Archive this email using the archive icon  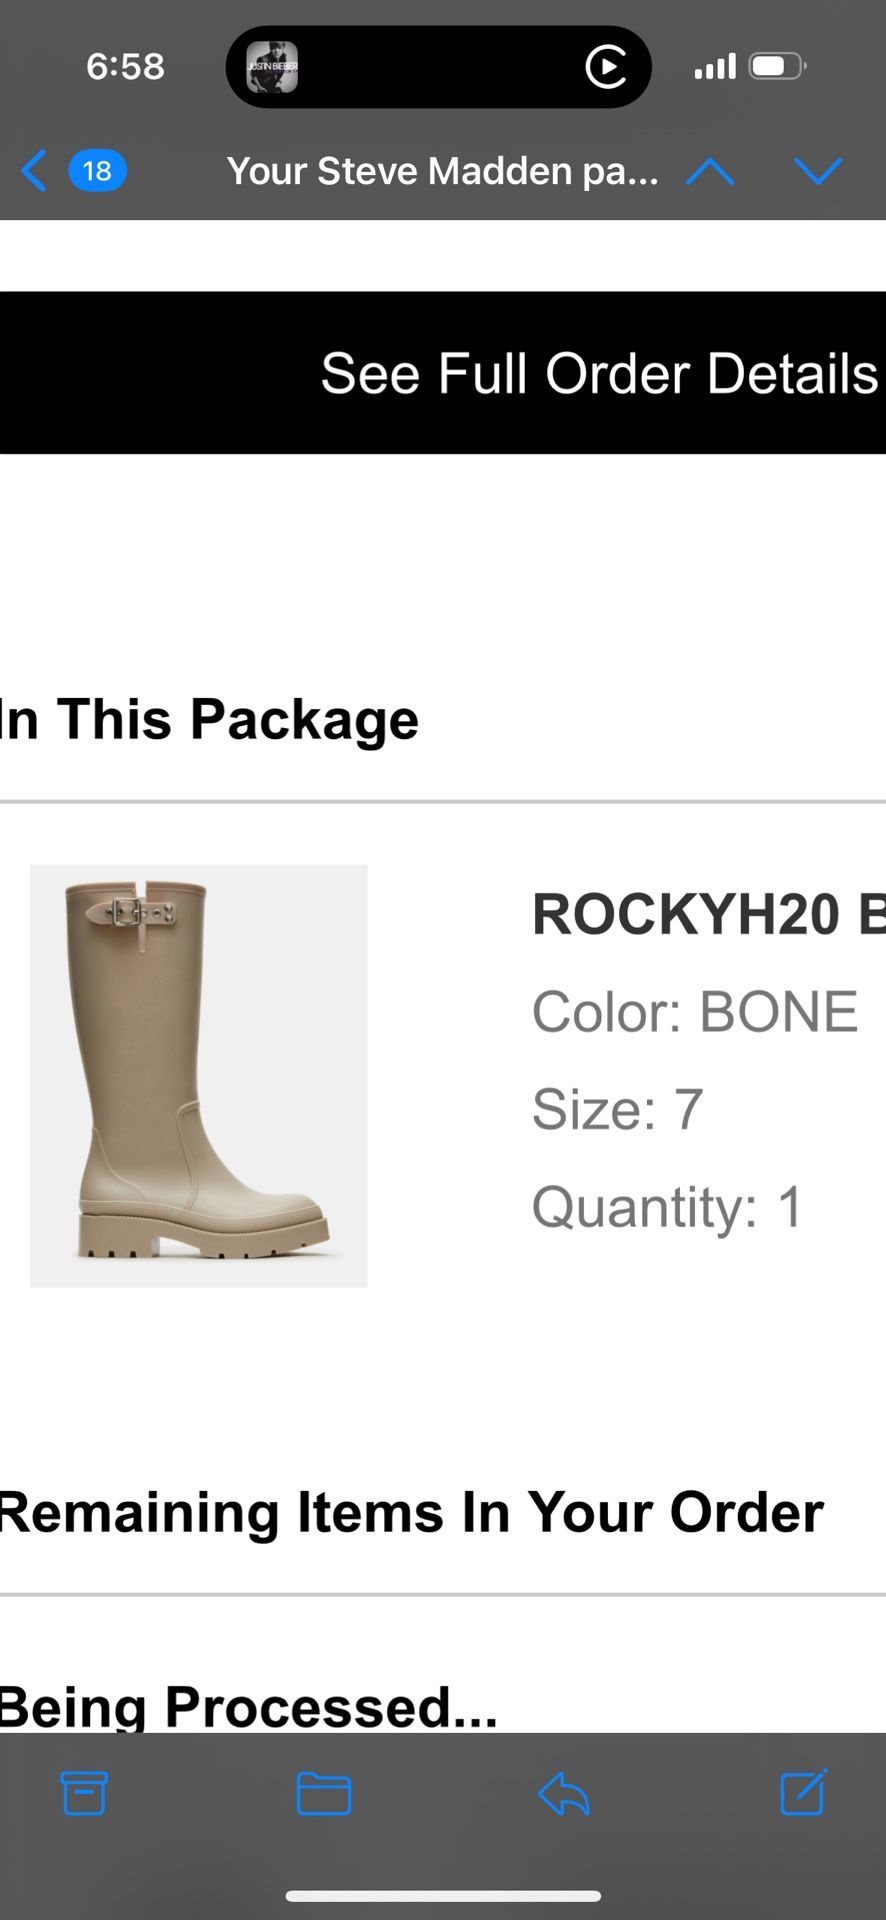click(x=84, y=1795)
